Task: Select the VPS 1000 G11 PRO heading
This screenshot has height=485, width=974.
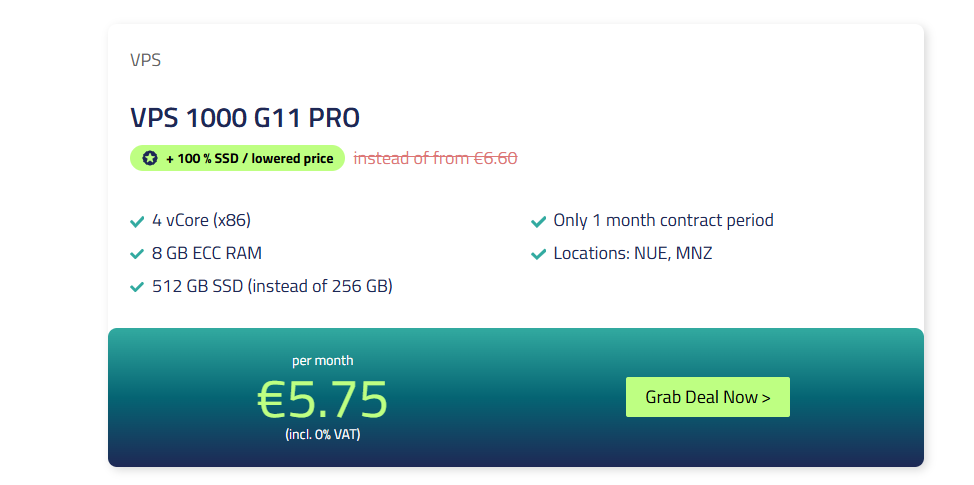Action: click(245, 118)
